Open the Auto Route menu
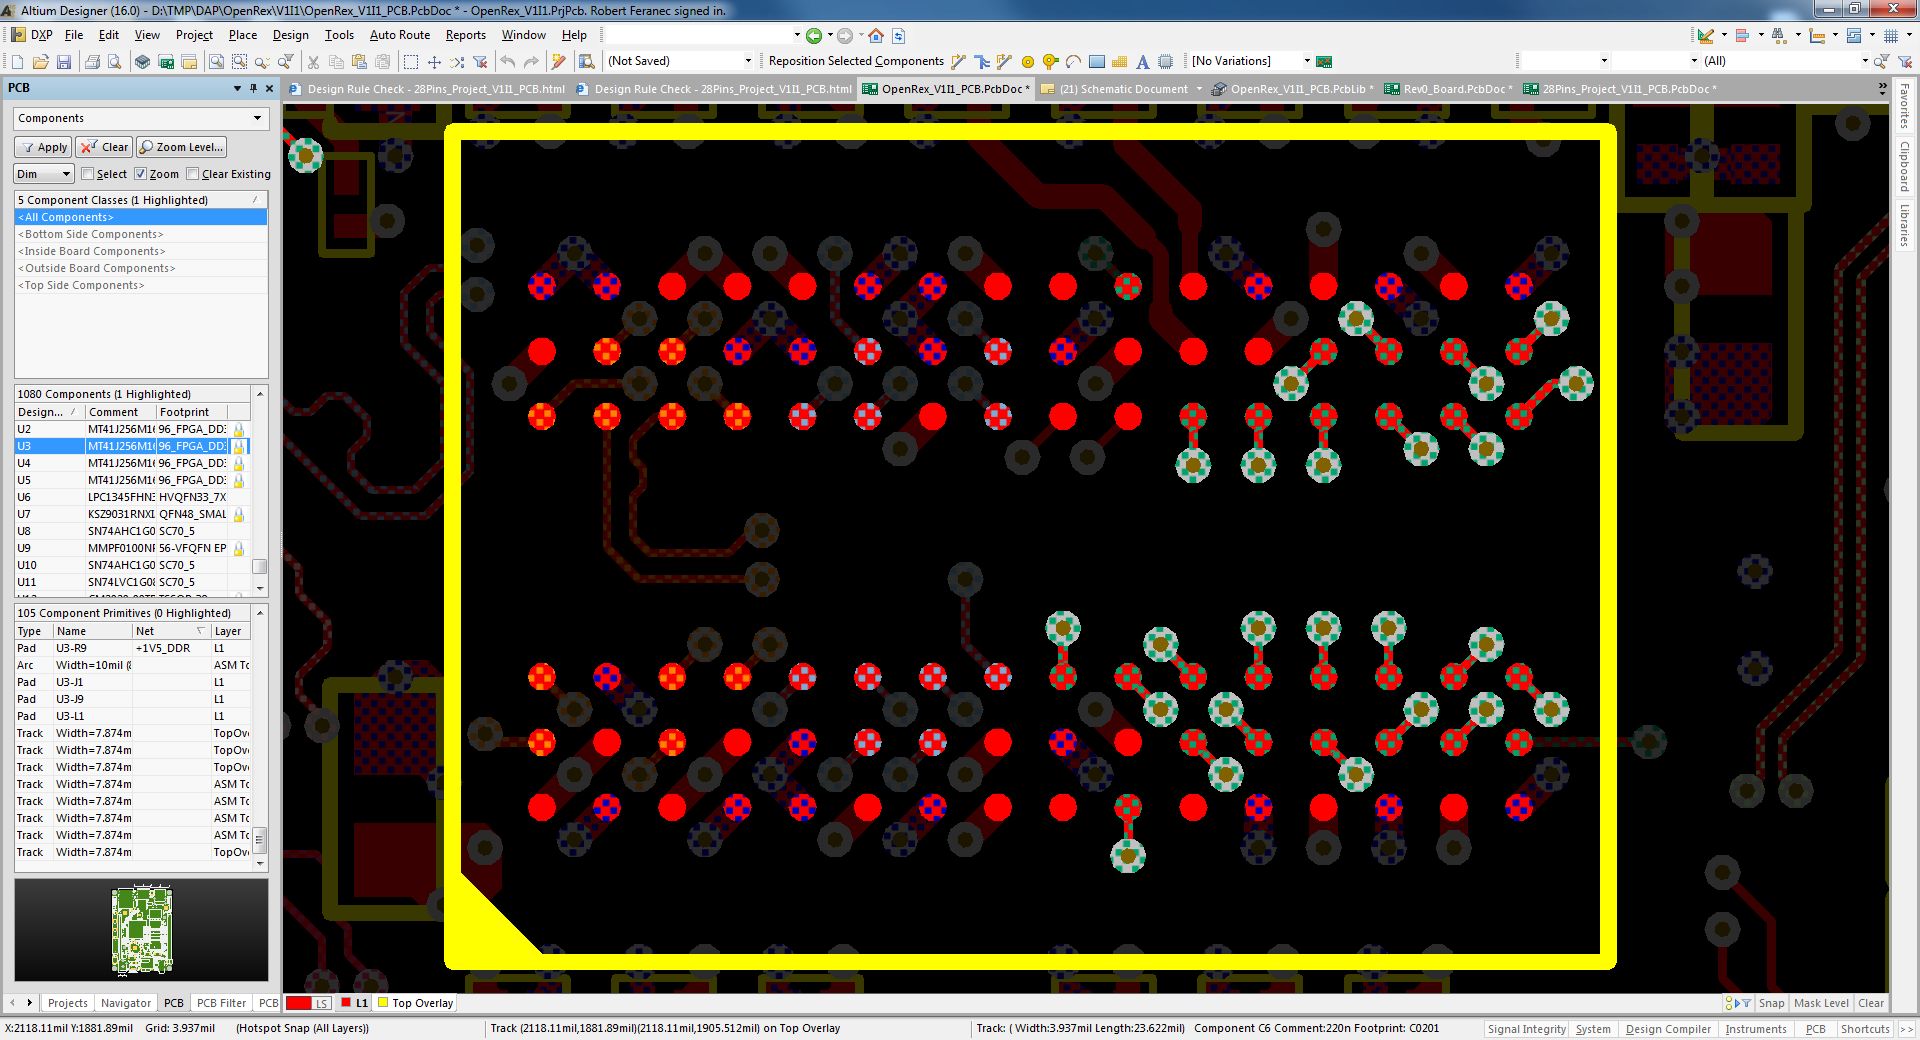 click(x=399, y=34)
